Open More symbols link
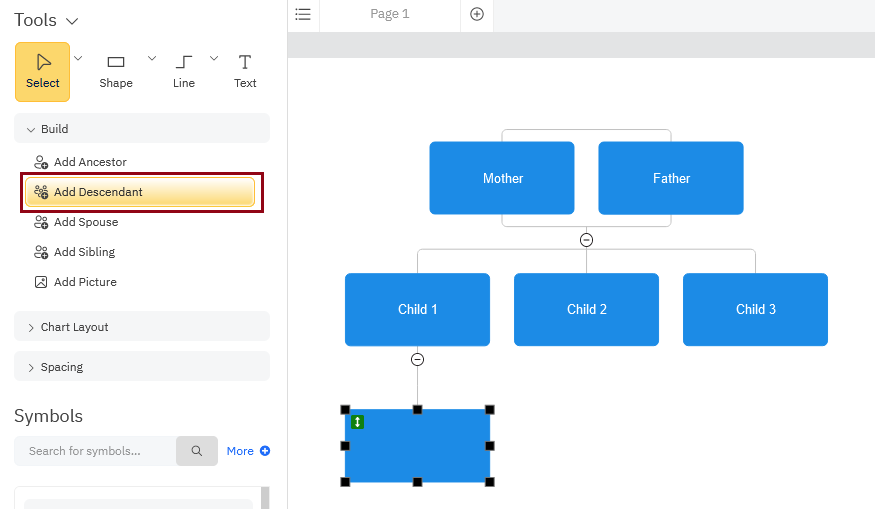 (x=248, y=451)
